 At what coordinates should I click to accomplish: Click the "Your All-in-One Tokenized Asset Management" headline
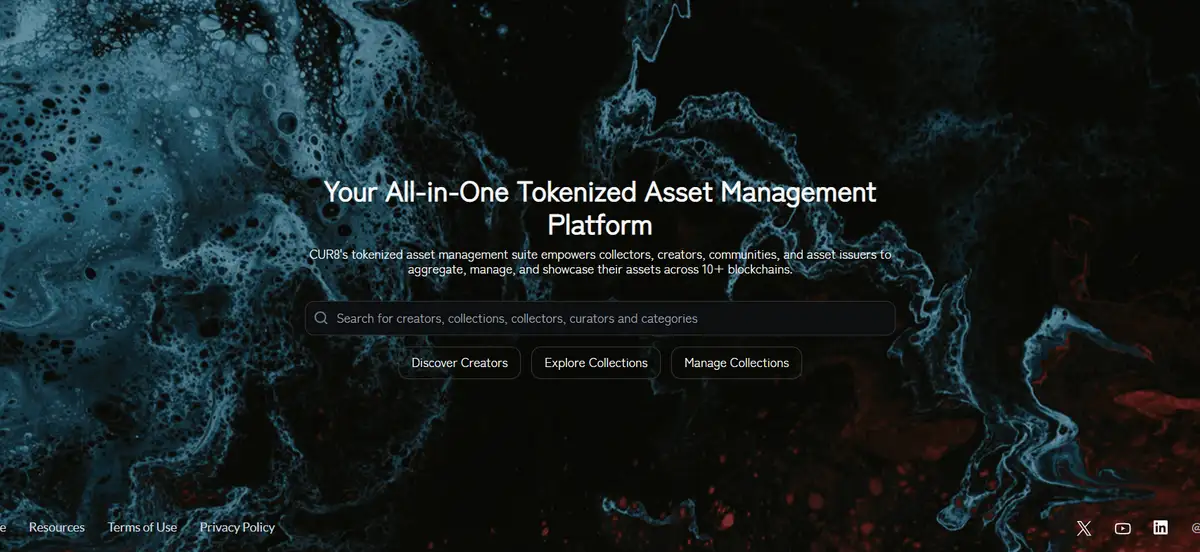tap(599, 191)
